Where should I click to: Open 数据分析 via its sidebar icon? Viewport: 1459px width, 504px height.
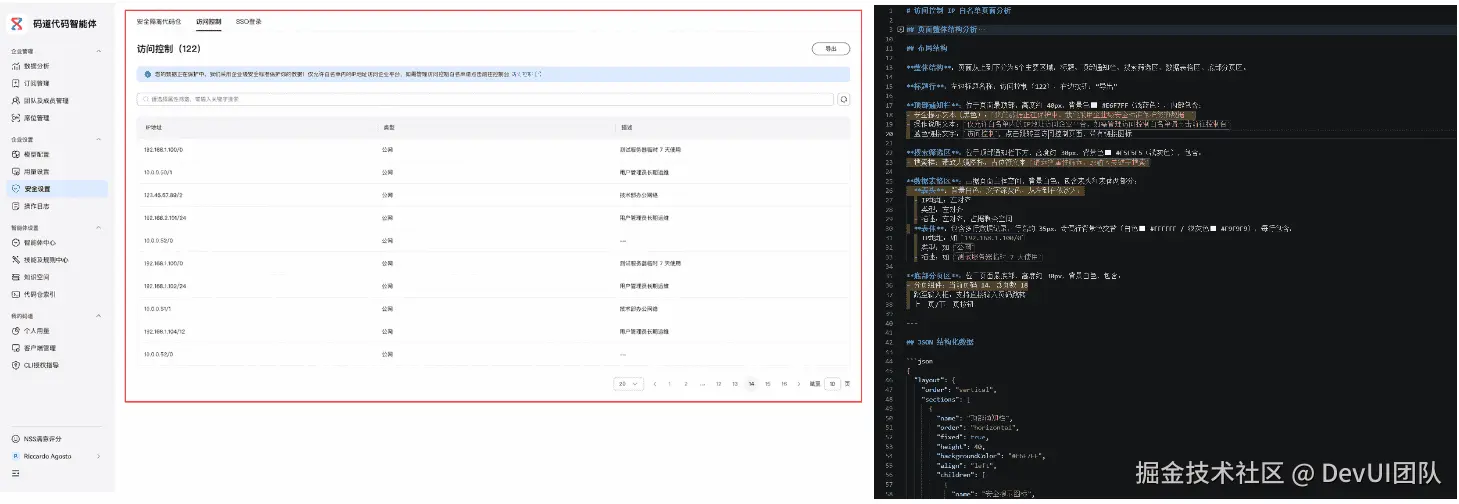coord(15,66)
